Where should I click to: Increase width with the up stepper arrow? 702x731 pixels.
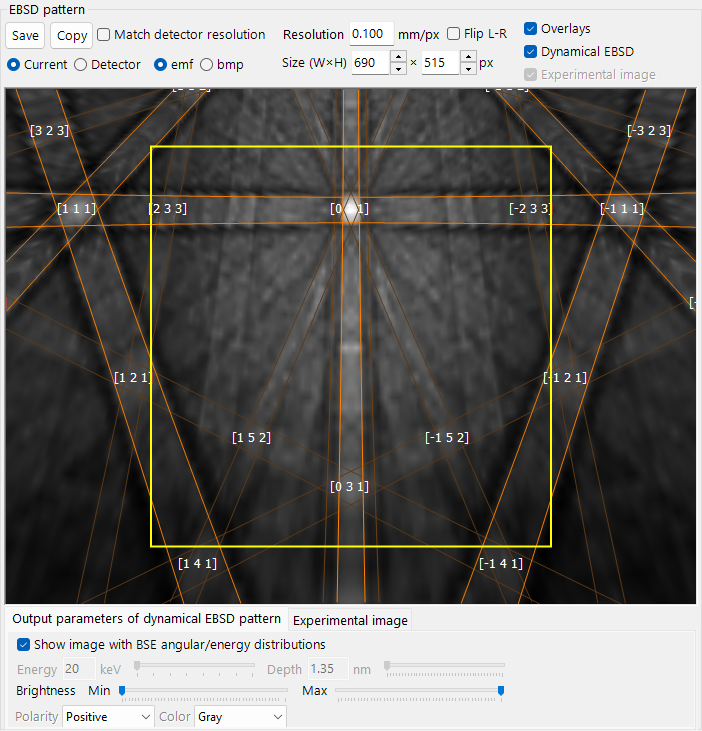398,56
